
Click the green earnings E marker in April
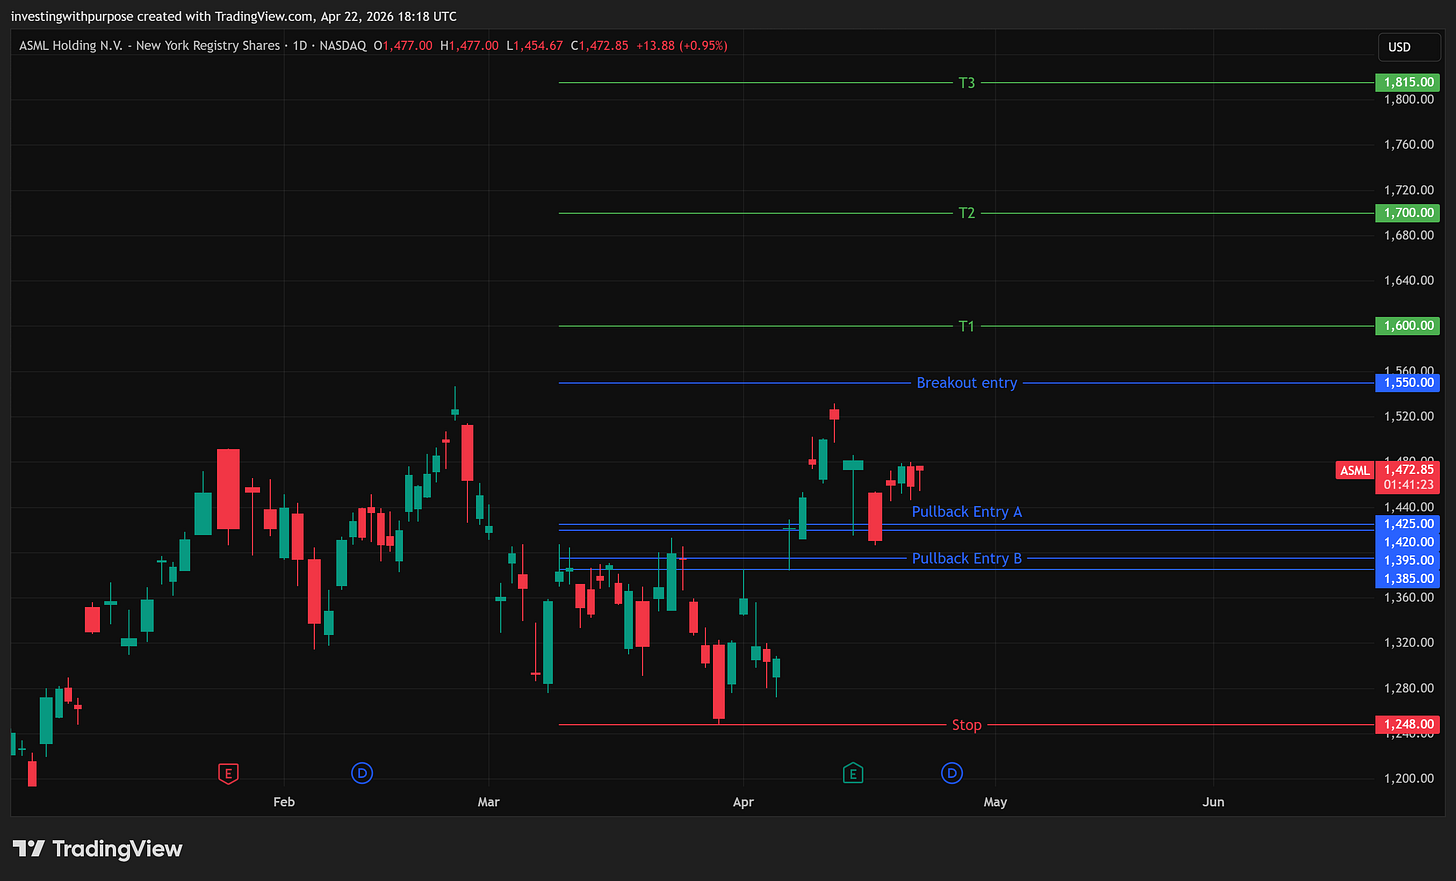(853, 773)
